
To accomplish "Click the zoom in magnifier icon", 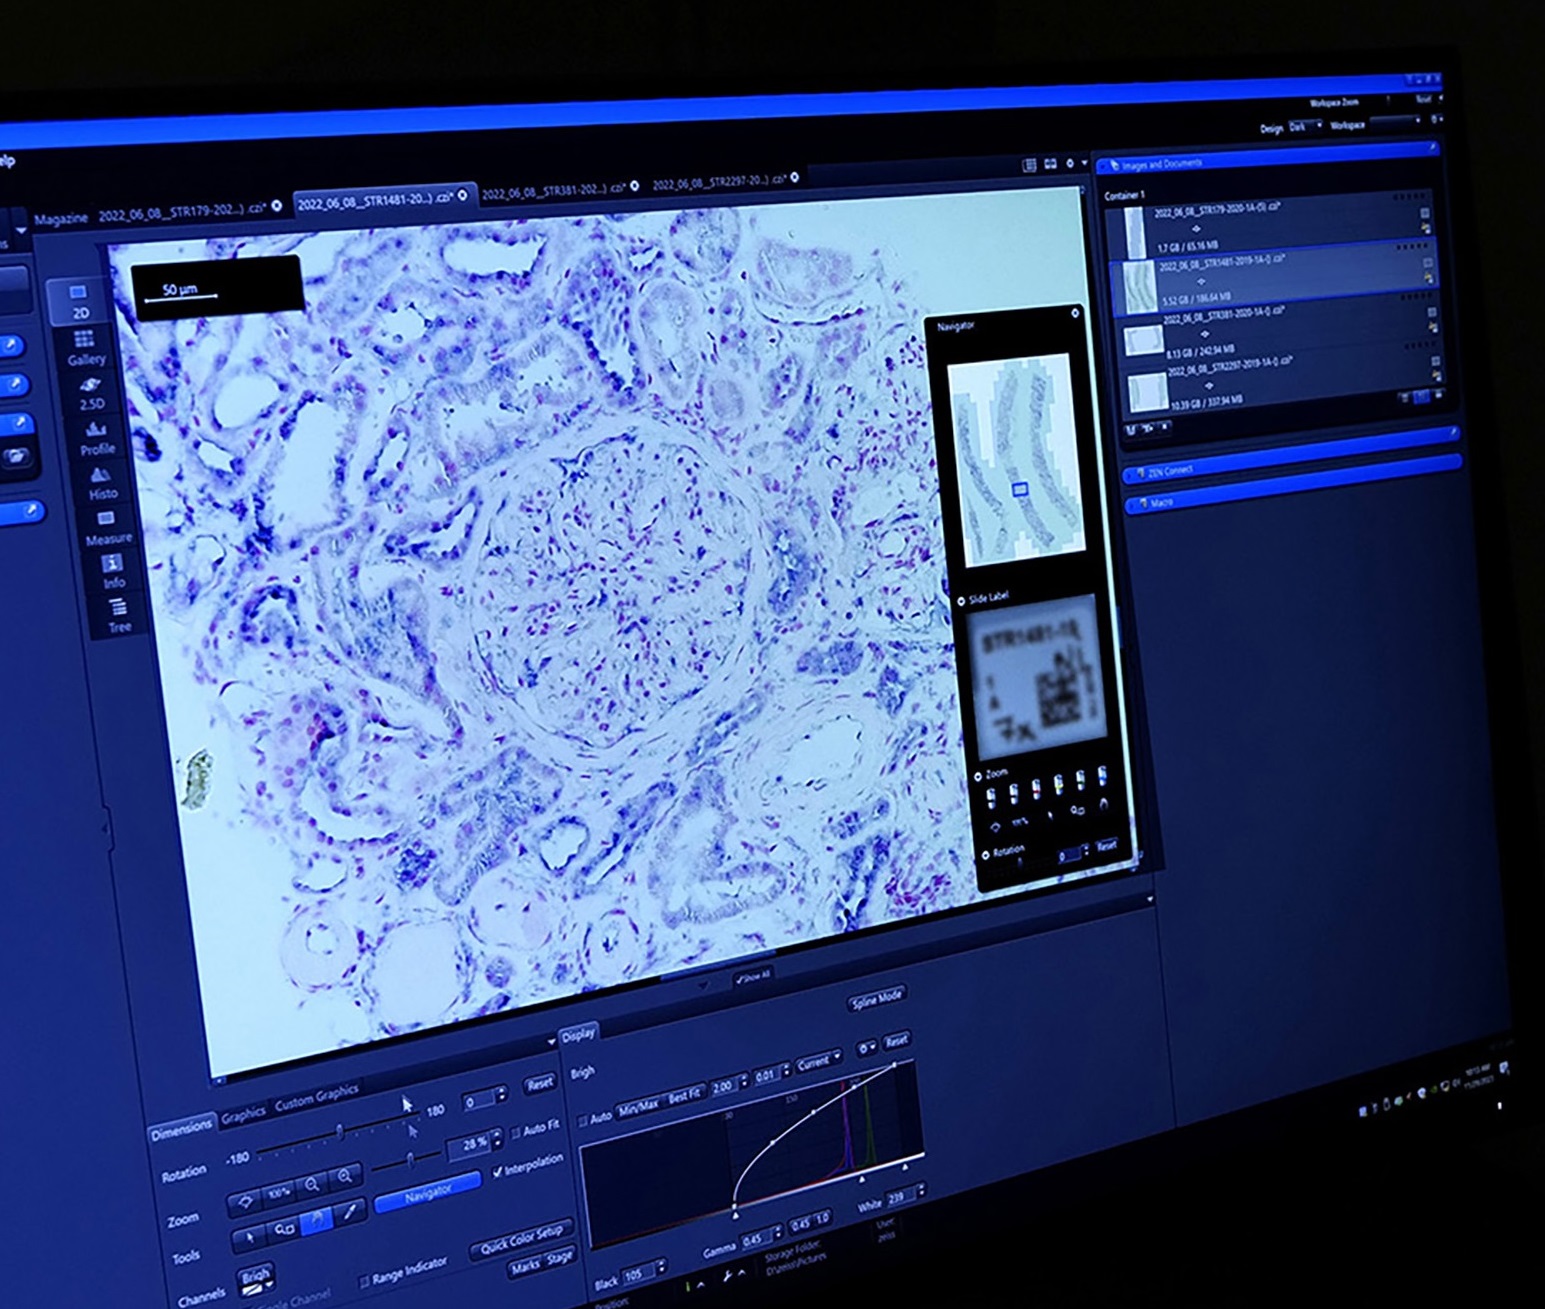I will (x=345, y=1177).
